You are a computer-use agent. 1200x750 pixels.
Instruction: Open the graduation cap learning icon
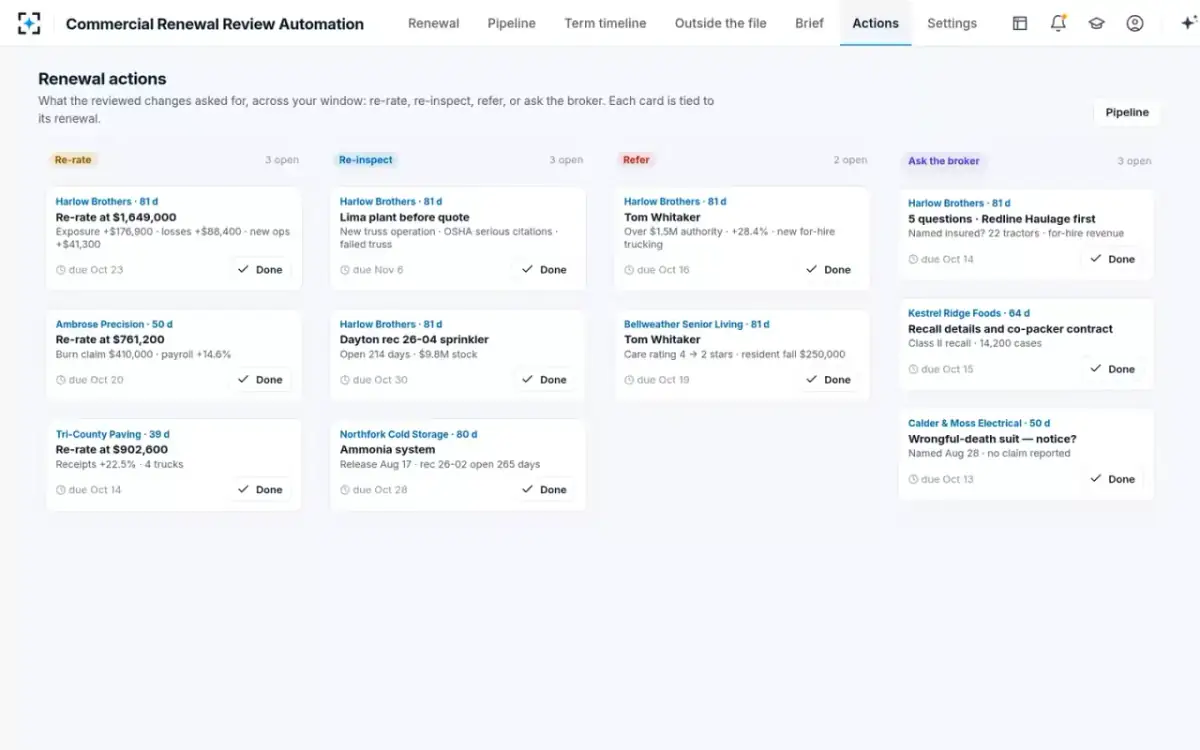[1096, 23]
